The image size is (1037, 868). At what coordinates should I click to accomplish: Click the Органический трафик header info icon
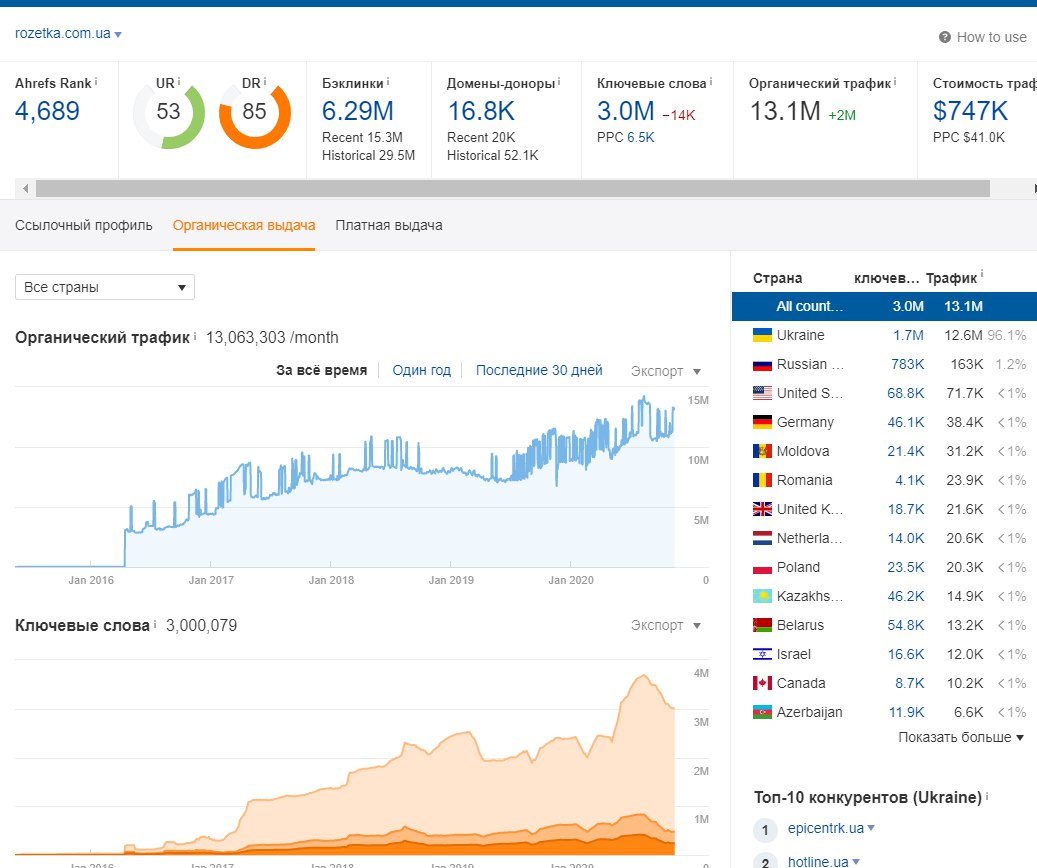tap(895, 82)
